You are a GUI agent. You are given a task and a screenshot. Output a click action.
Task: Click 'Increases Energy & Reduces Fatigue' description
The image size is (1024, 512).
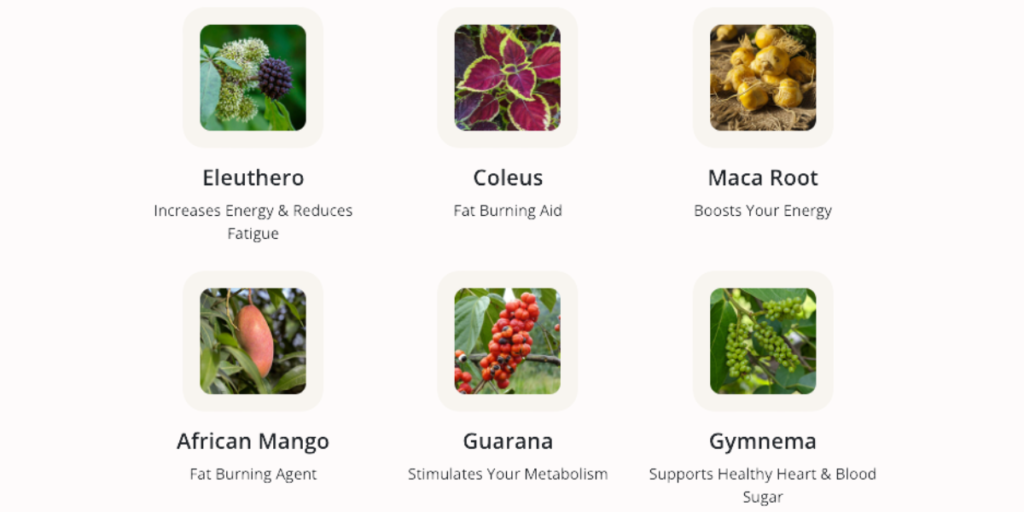point(253,222)
